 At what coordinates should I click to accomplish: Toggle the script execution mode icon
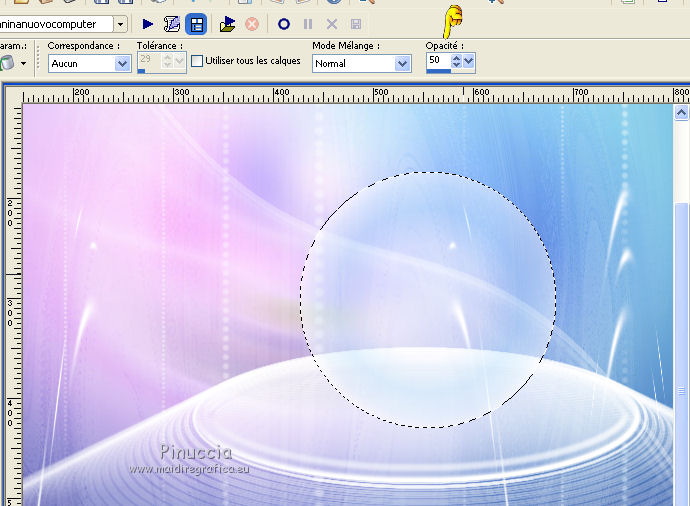pos(196,24)
